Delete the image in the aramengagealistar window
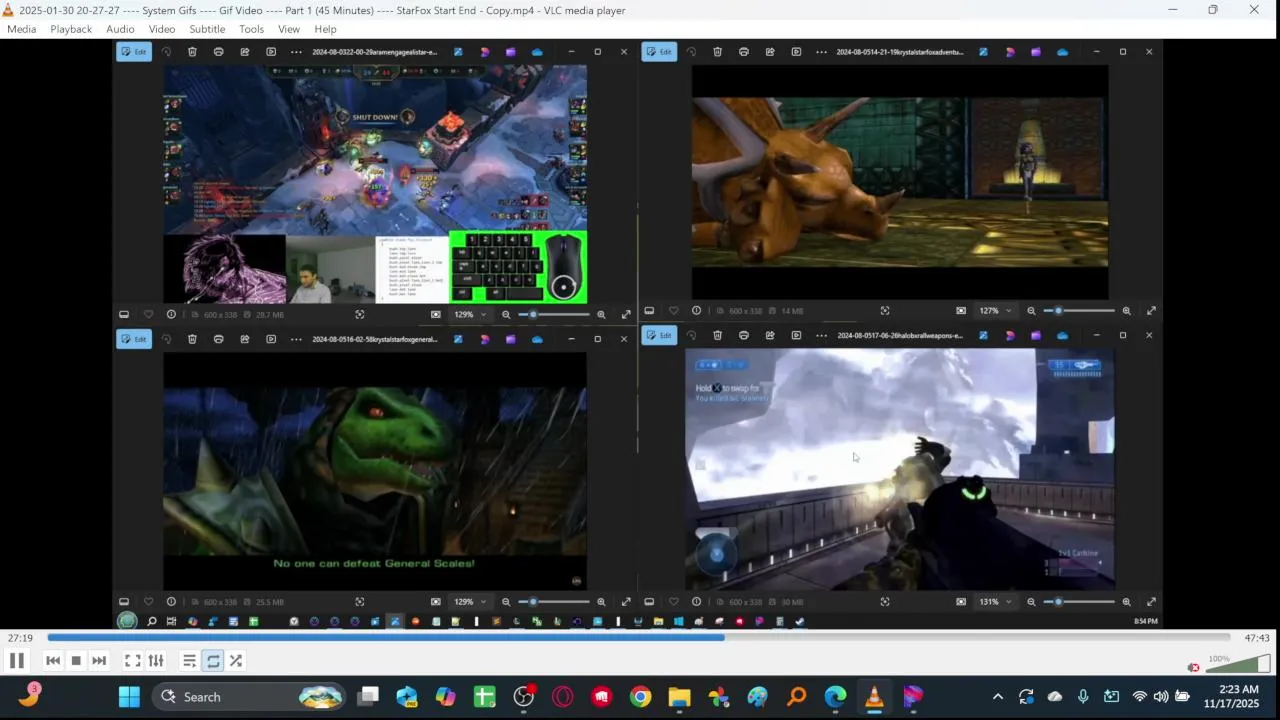 [192, 52]
